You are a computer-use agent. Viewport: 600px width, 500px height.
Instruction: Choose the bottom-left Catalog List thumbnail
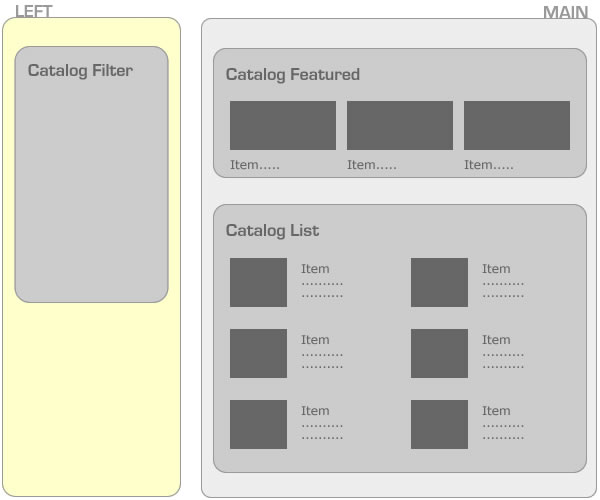coord(258,424)
